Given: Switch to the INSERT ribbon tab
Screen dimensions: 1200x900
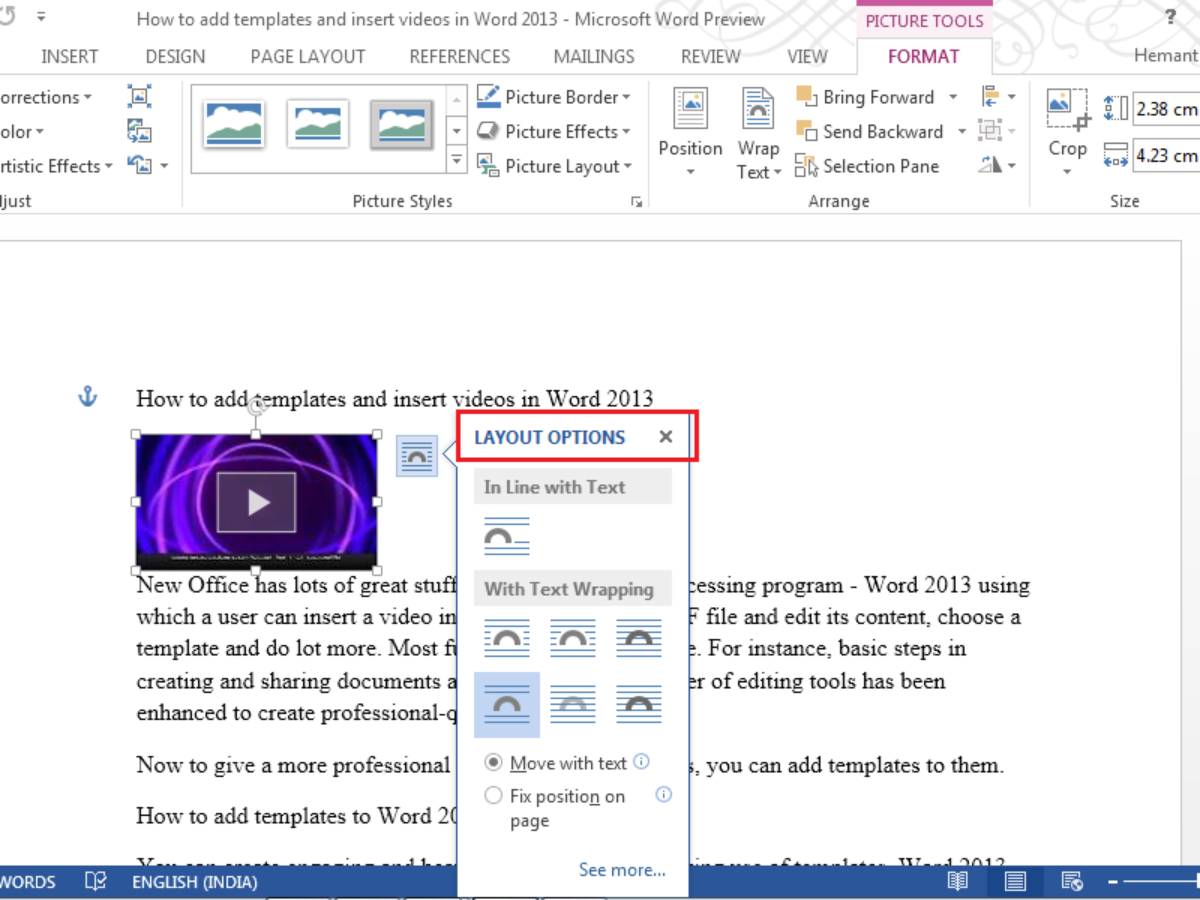Looking at the screenshot, I should (x=70, y=57).
